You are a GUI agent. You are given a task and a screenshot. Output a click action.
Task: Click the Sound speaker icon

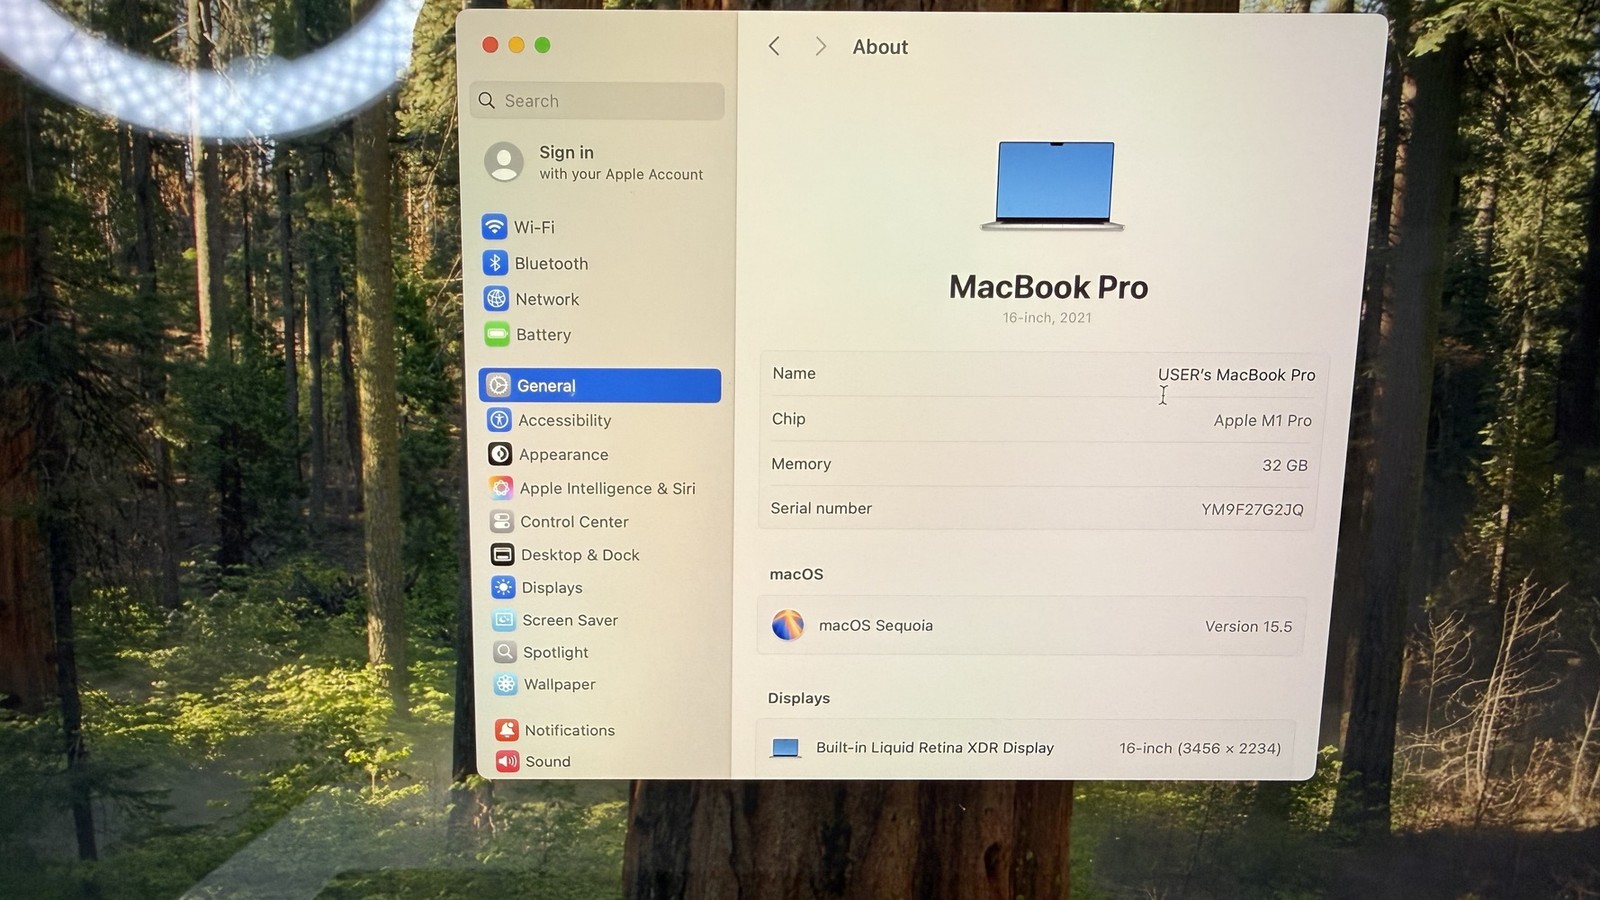[x=508, y=761]
